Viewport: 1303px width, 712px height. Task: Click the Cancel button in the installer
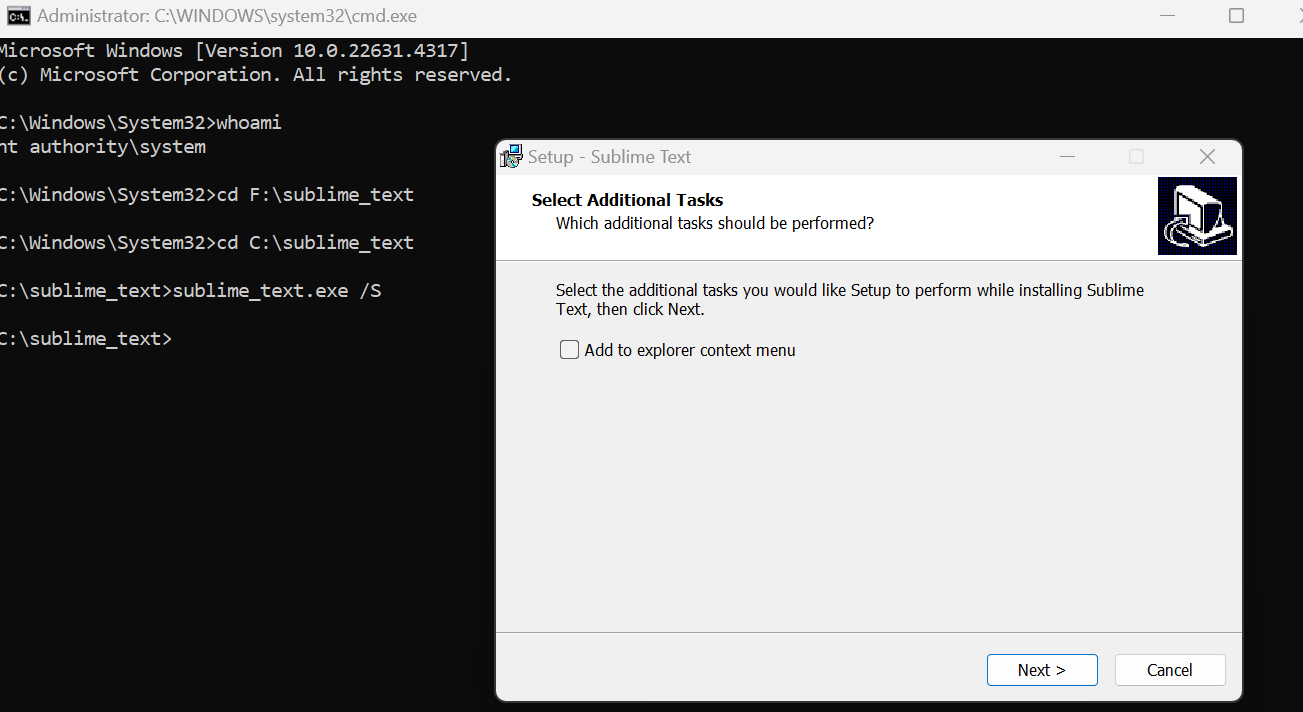tap(1170, 670)
